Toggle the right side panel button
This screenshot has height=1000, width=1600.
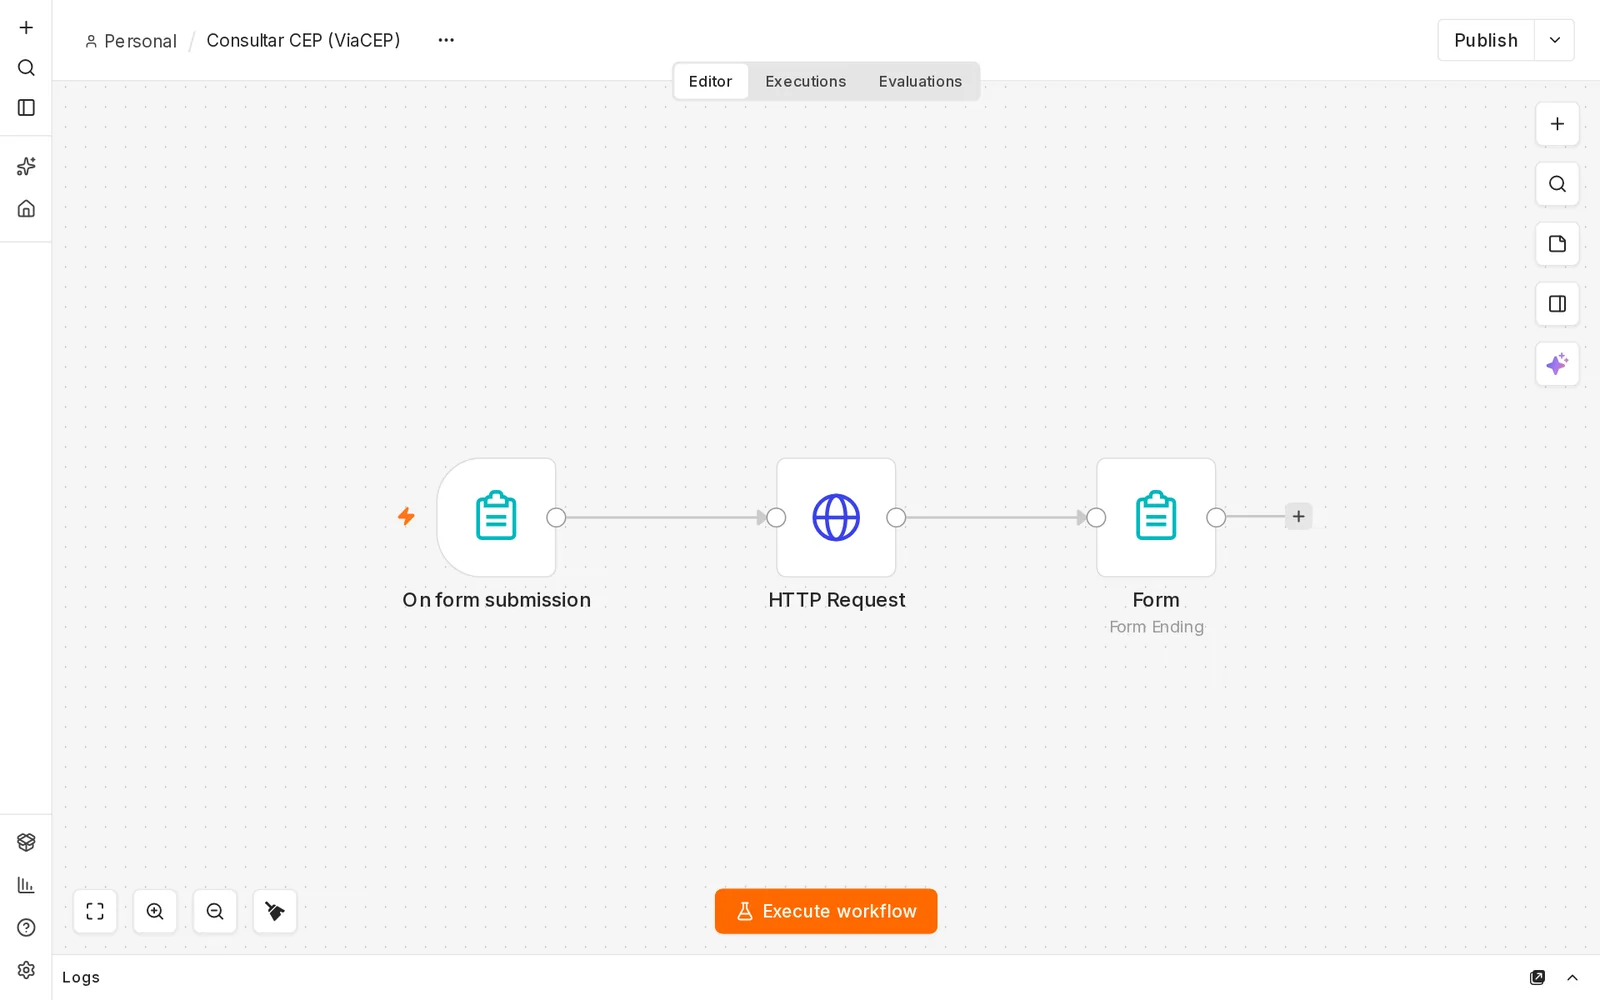point(1557,304)
